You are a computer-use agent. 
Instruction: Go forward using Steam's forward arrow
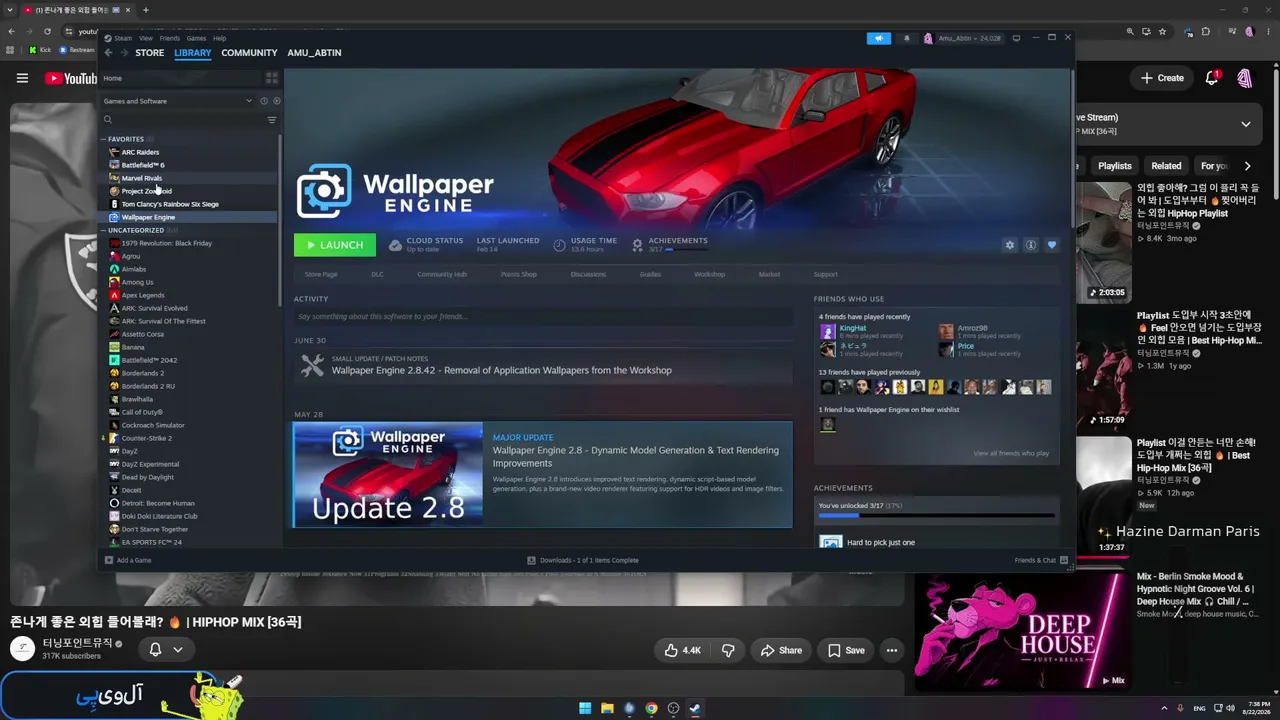point(123,52)
